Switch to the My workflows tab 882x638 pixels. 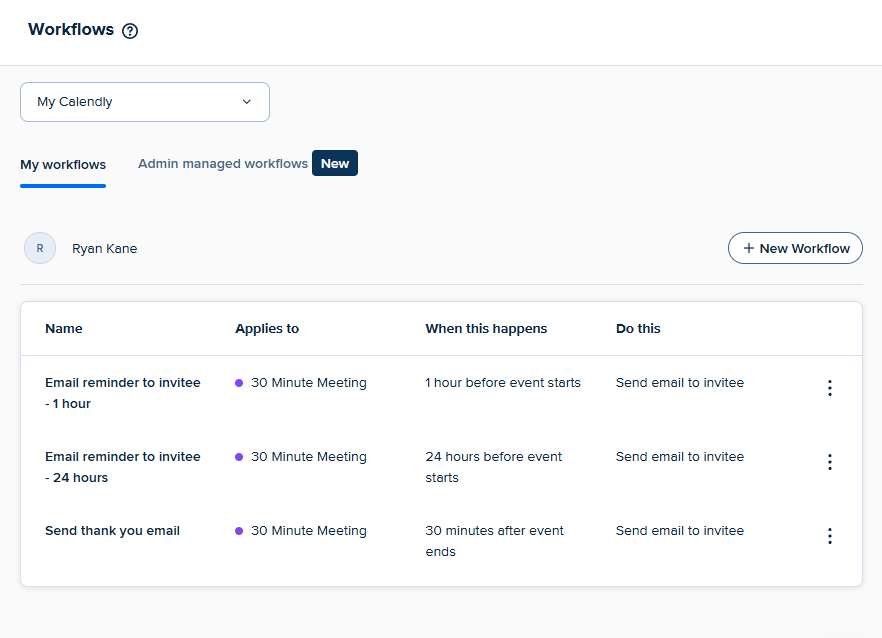[x=63, y=165]
